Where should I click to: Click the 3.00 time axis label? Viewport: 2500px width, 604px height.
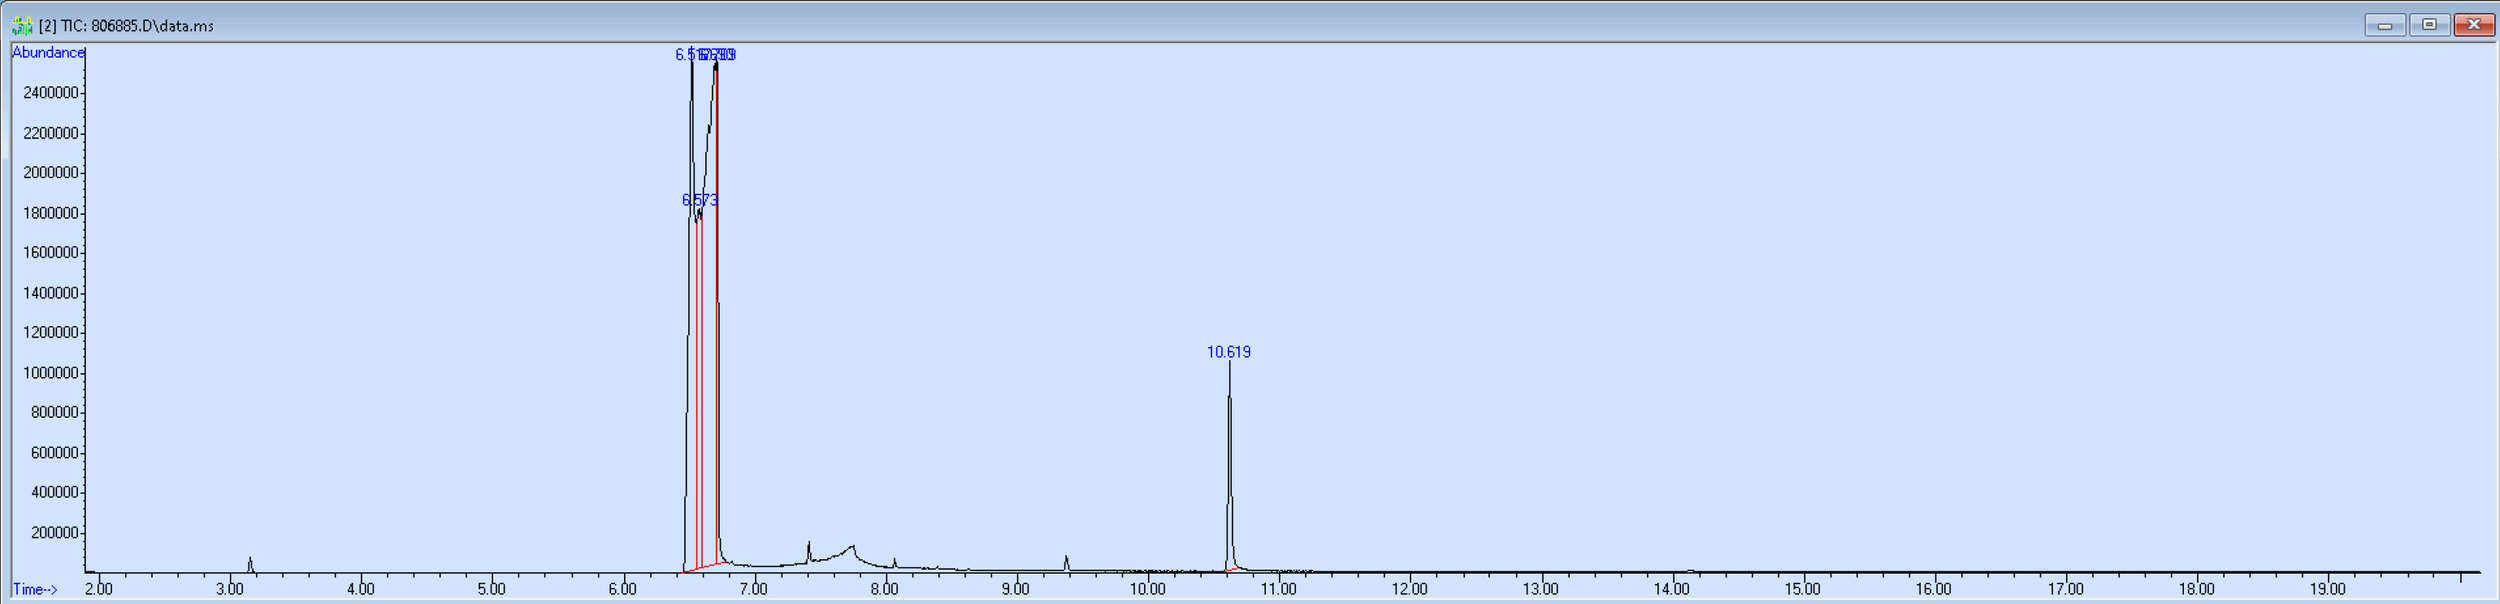(230, 589)
